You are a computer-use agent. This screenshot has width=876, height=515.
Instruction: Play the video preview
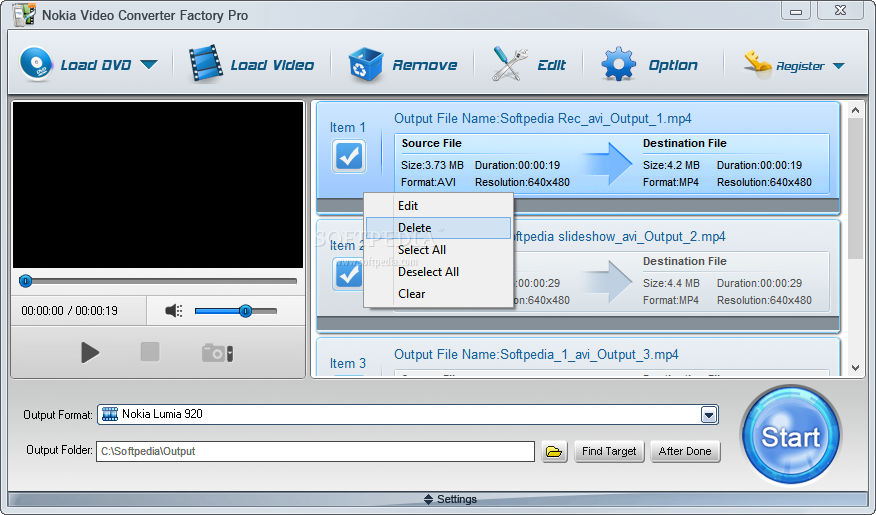89,352
